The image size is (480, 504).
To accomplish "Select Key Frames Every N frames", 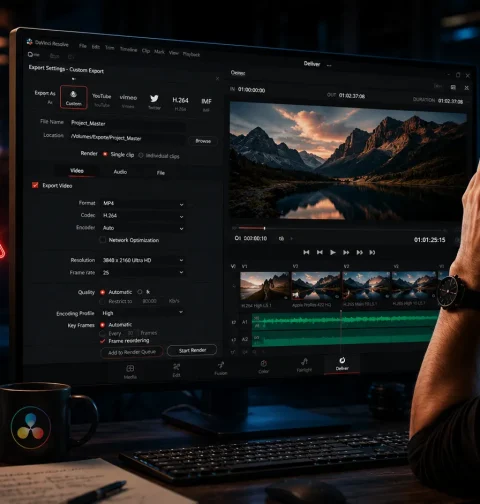I will coord(102,333).
